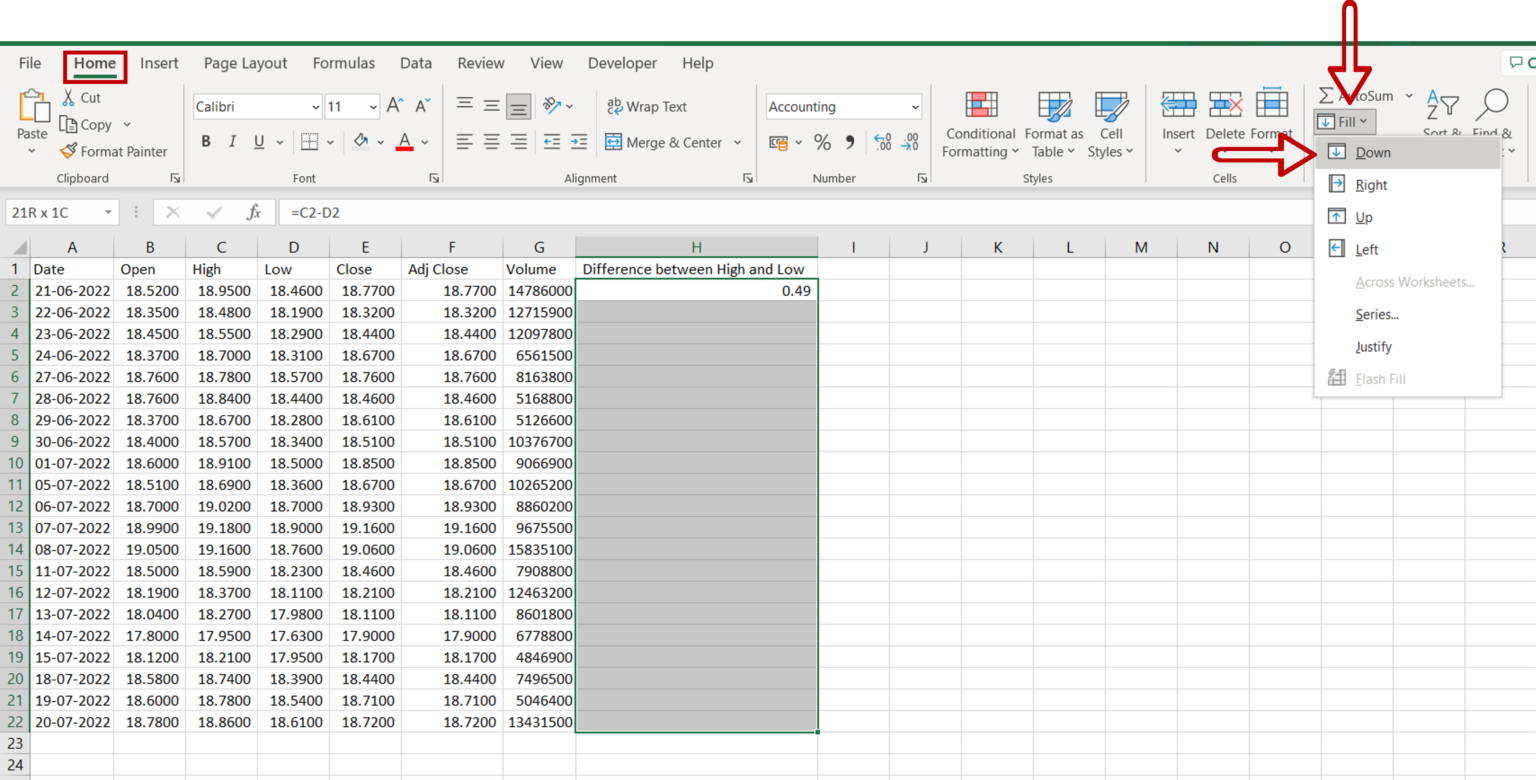Click the Copy icon
The height and width of the screenshot is (780, 1536).
tap(68, 124)
